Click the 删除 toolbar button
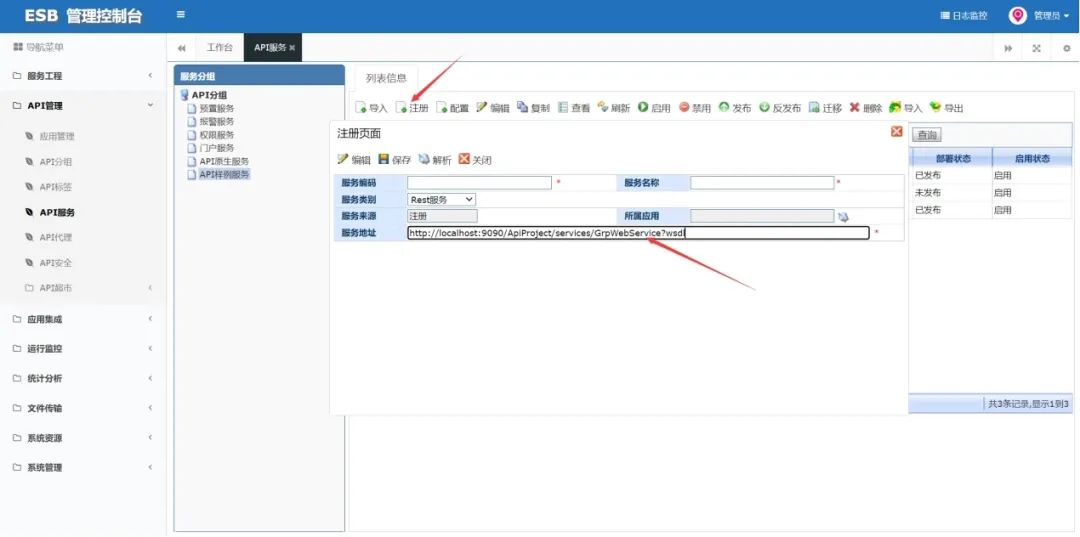 (866, 108)
